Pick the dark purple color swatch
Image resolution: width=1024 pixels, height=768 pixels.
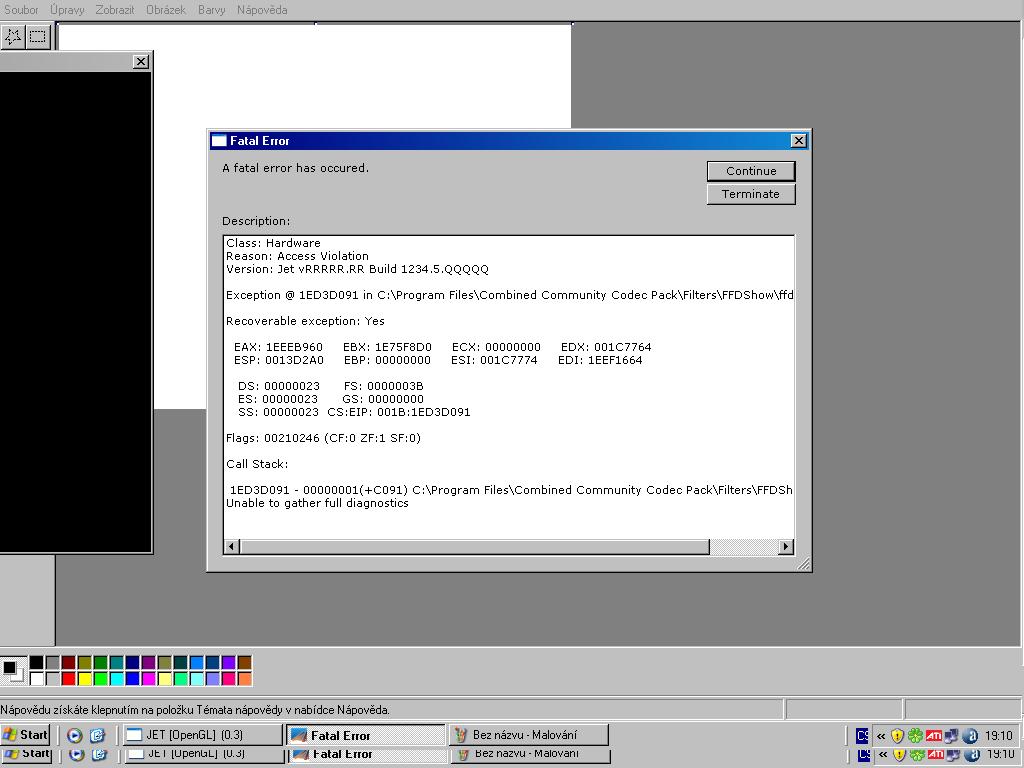tap(148, 663)
